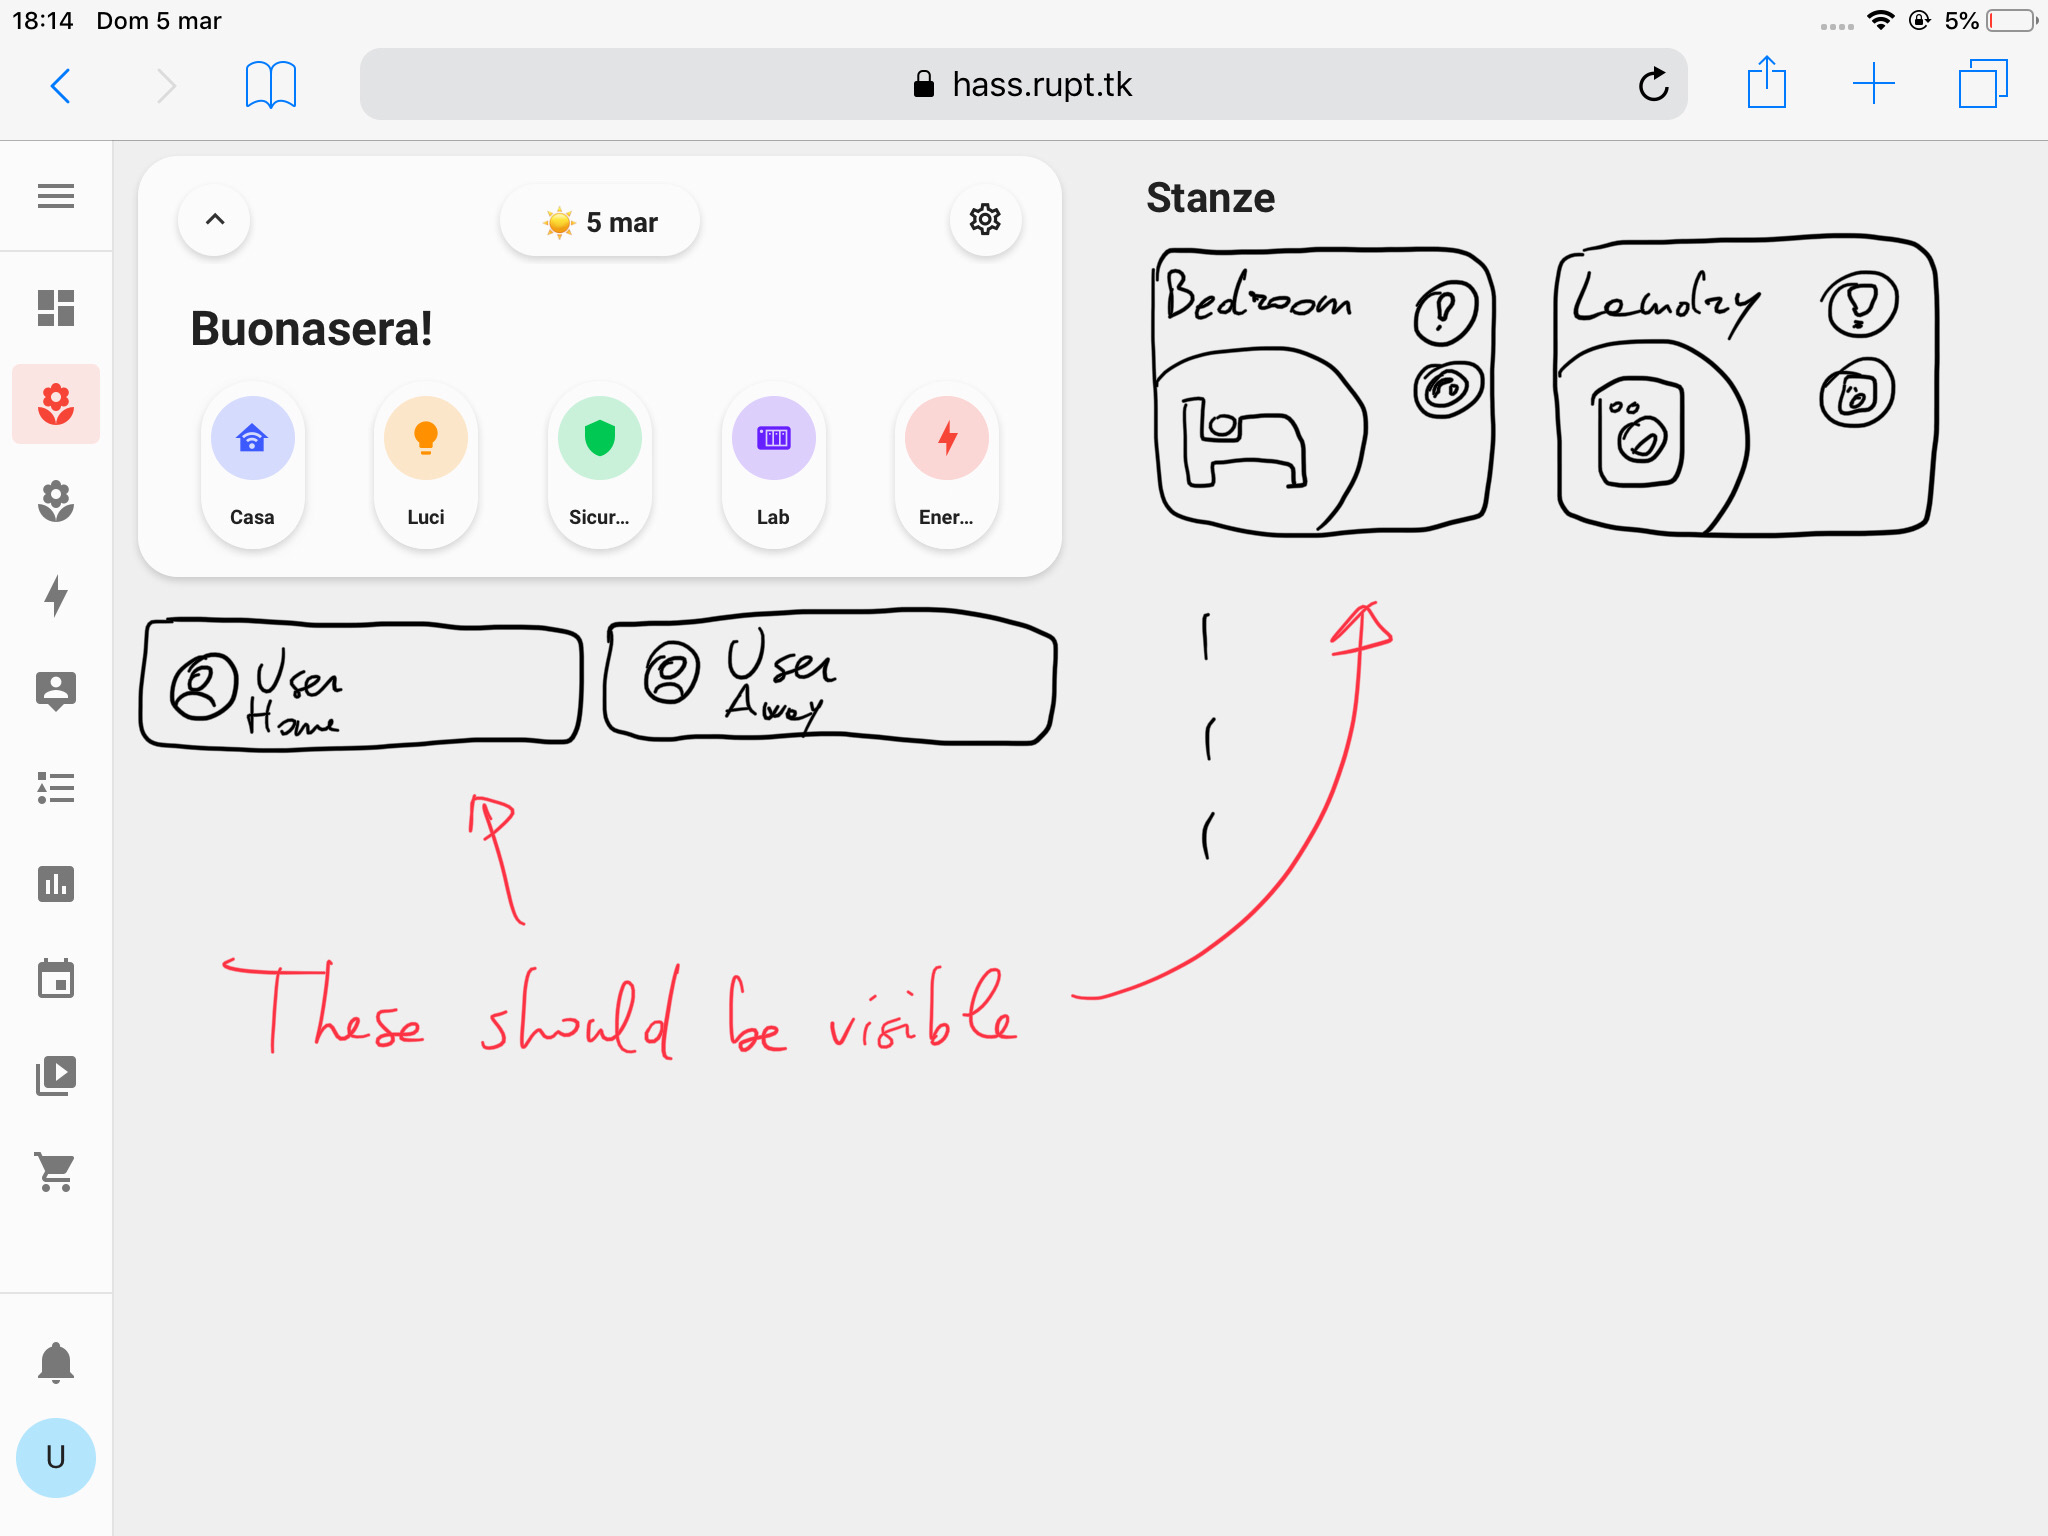Open the calendar icon in the sidebar
The image size is (2048, 1536).
click(x=56, y=980)
